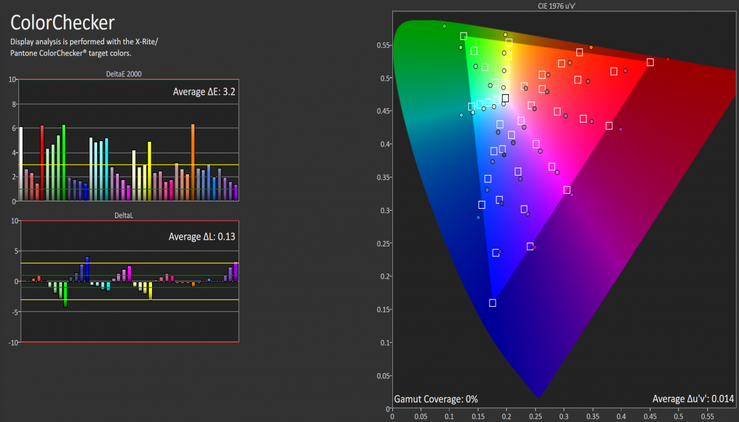Click the ColorChecker page title

coord(62,23)
